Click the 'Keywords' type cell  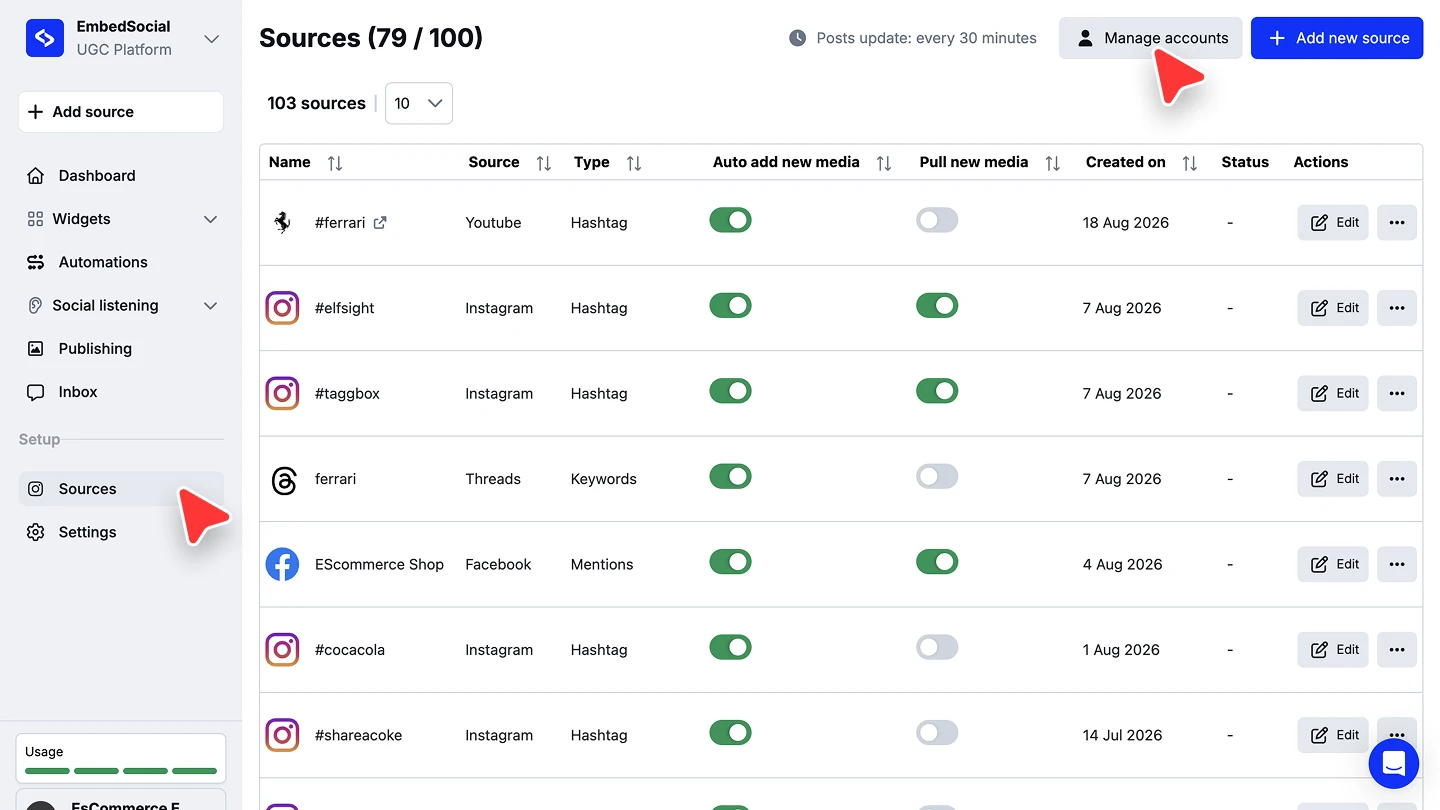pyautogui.click(x=604, y=479)
